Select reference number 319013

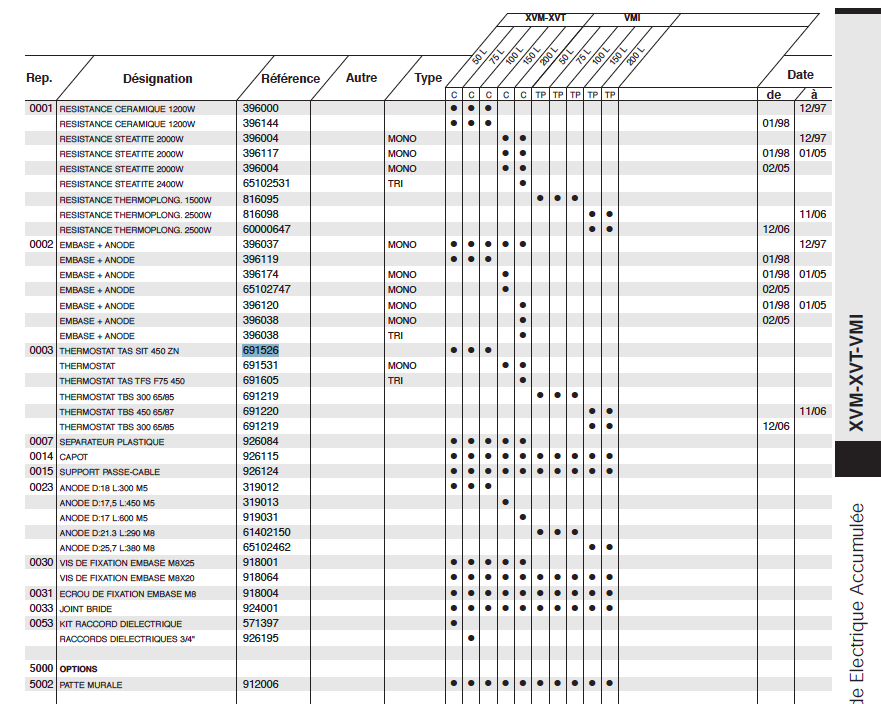[261, 502]
